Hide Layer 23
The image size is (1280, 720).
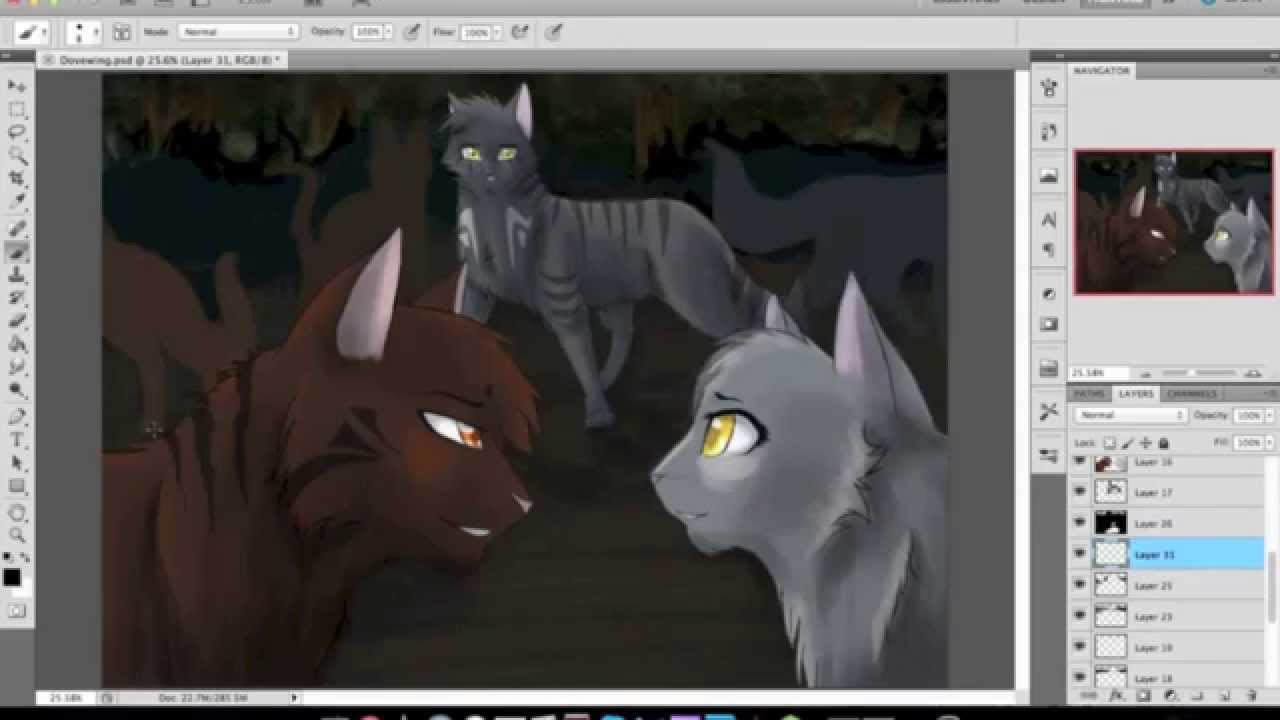tap(1079, 616)
